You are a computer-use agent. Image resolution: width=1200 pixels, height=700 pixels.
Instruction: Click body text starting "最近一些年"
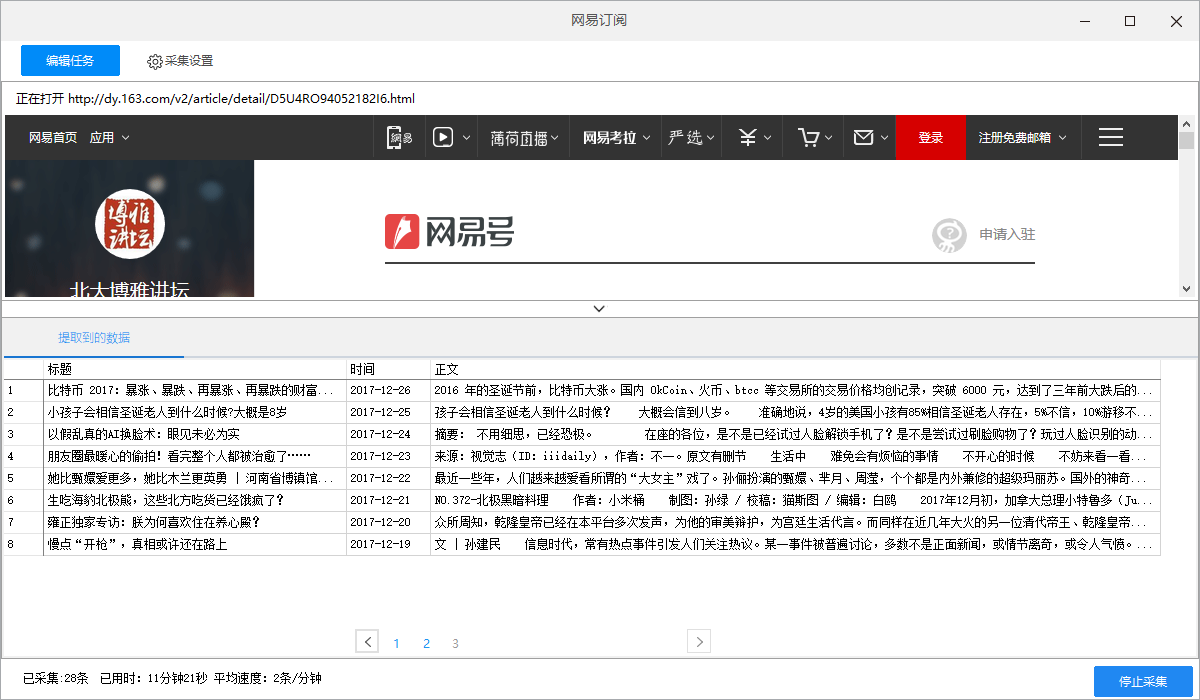click(x=795, y=478)
